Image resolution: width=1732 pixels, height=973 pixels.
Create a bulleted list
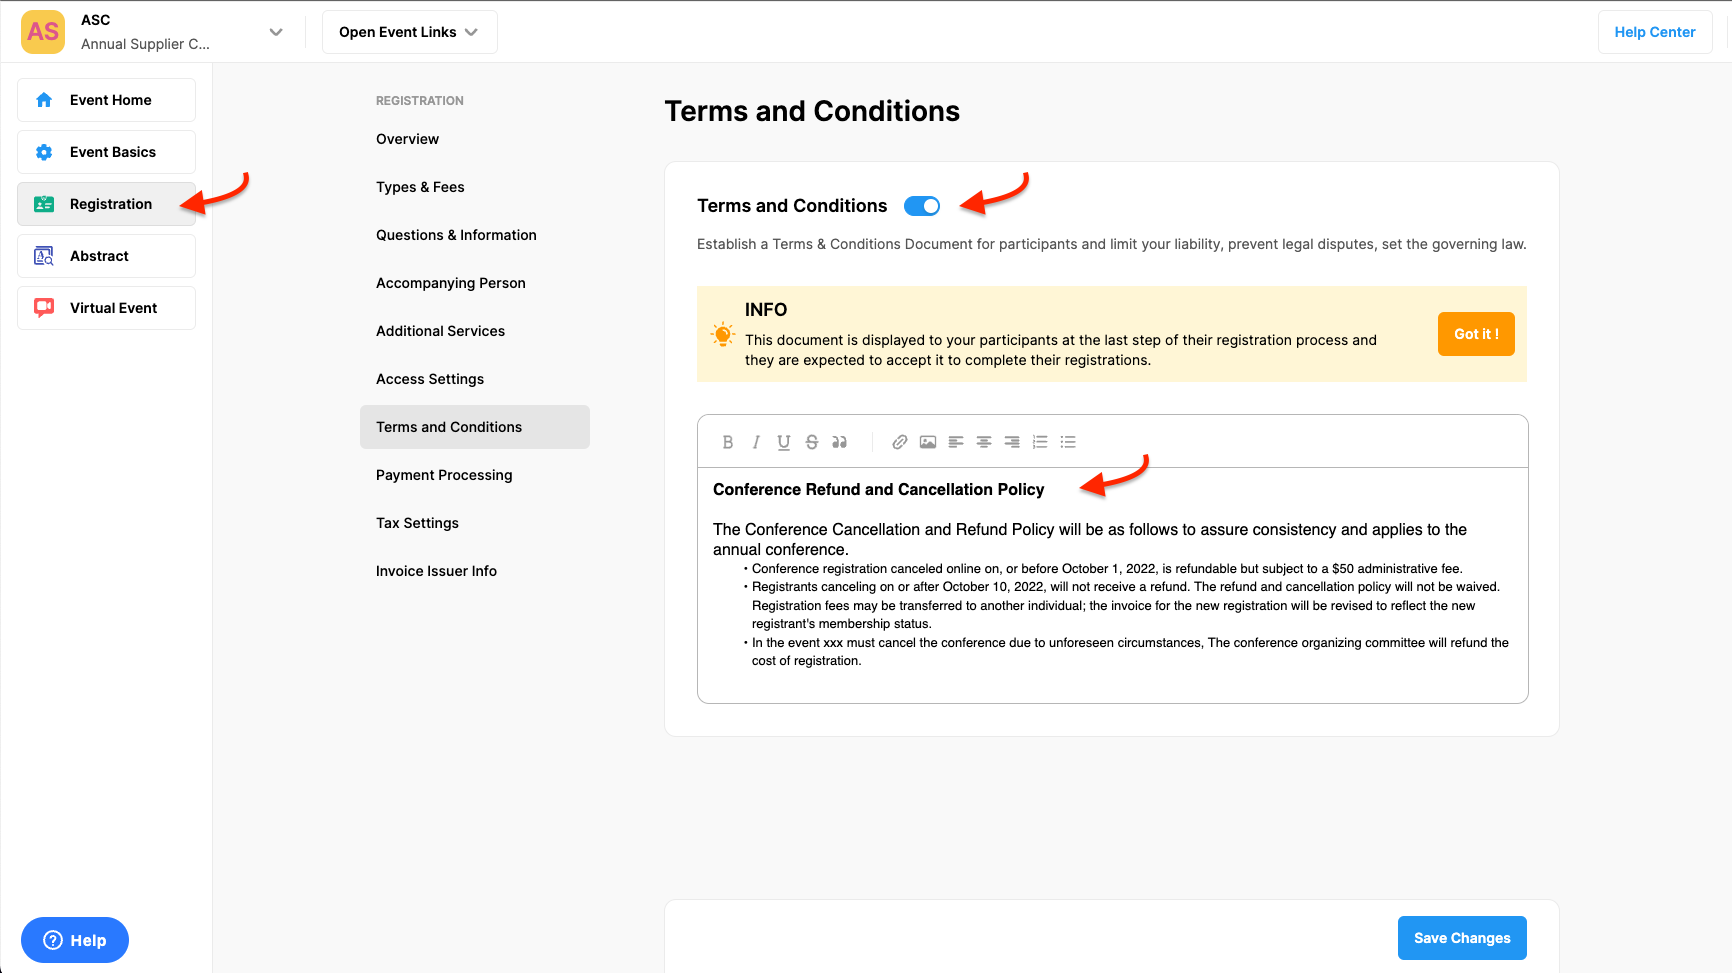pyautogui.click(x=1068, y=442)
